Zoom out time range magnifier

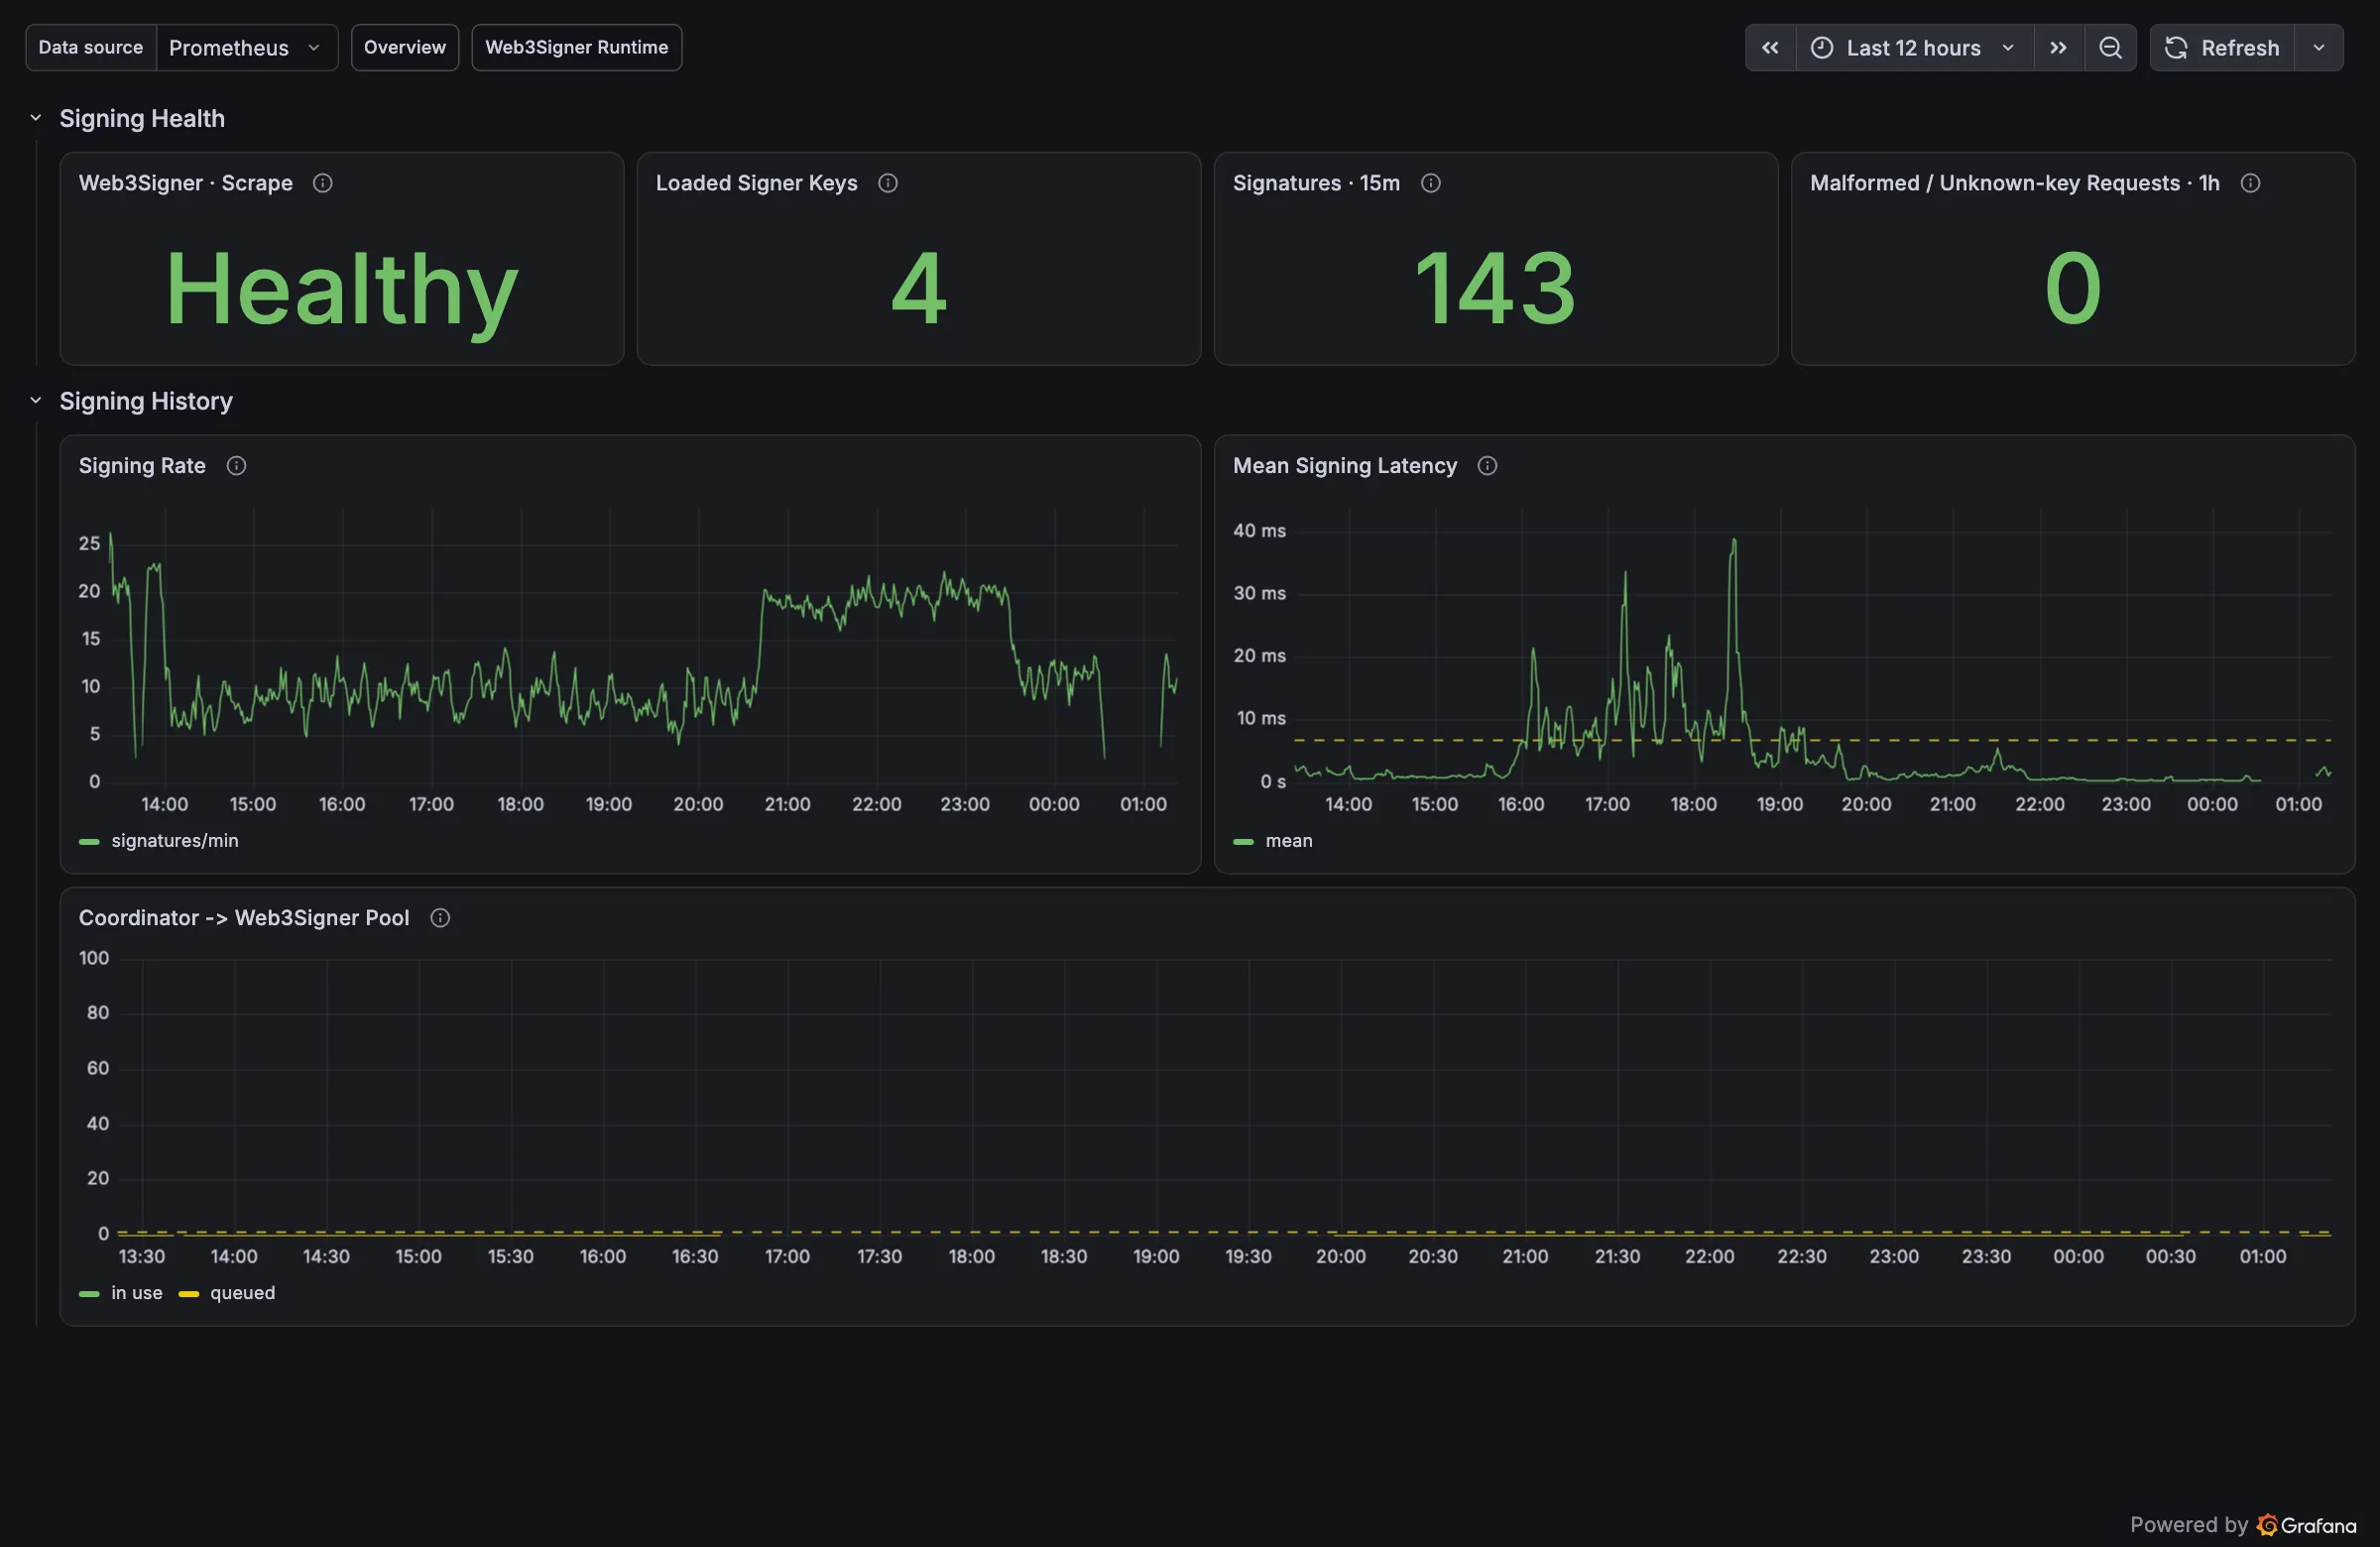2110,48
